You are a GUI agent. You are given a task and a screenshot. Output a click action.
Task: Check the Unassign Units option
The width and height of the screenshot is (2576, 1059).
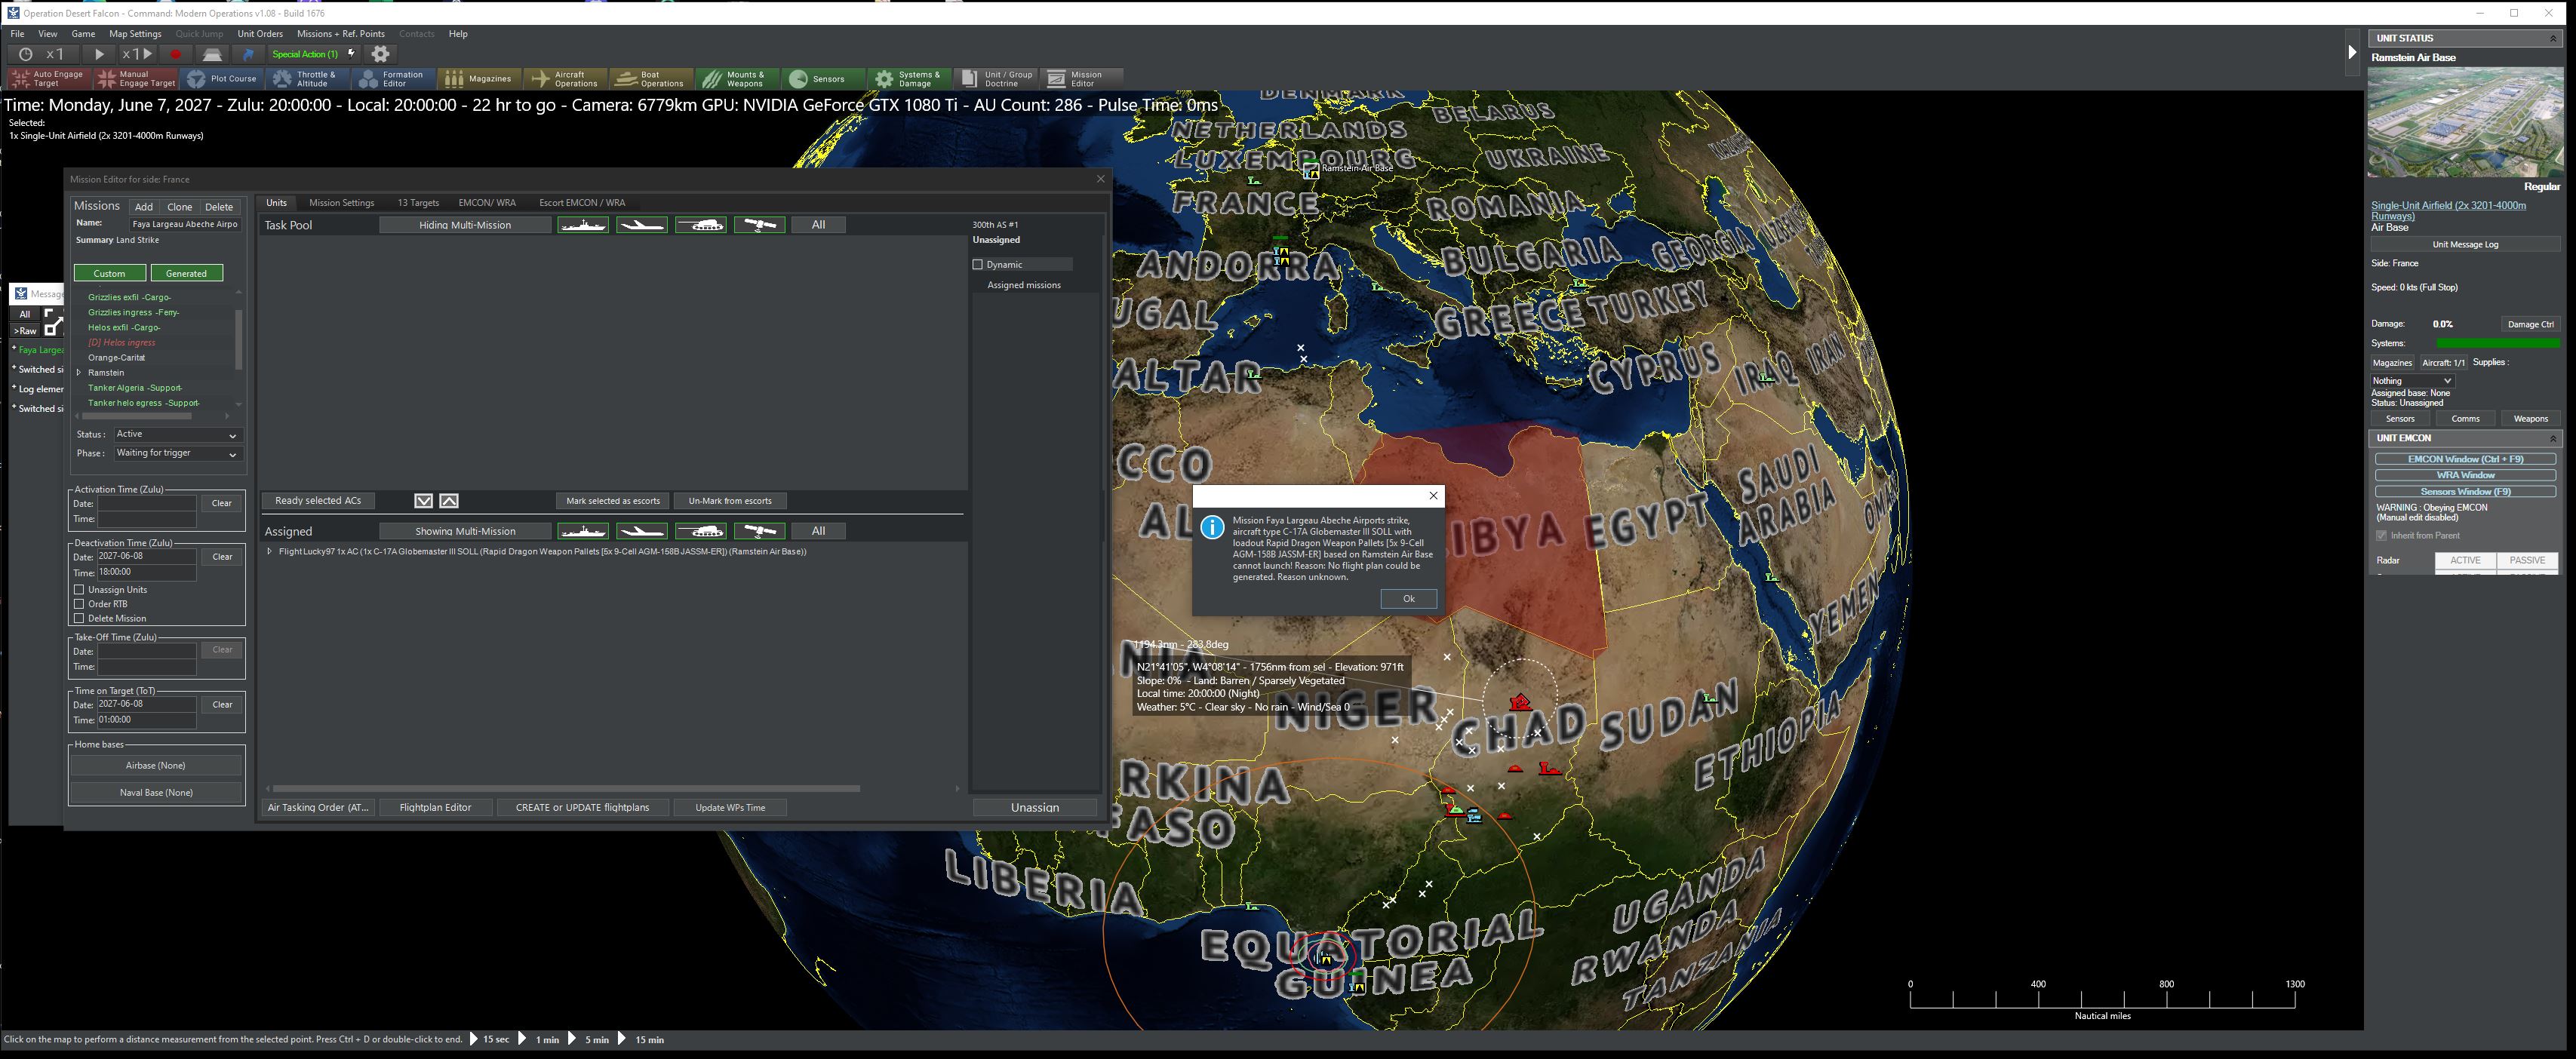79,590
